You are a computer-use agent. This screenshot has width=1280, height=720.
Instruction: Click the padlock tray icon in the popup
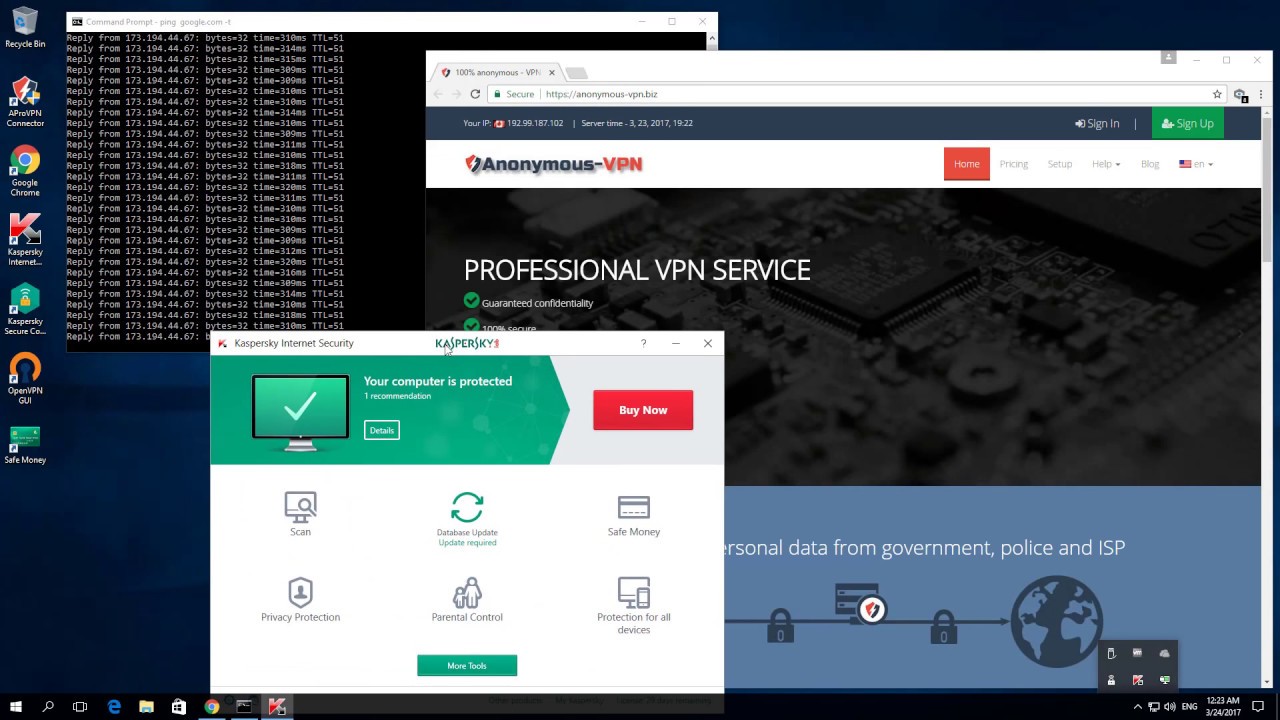[x=1110, y=680]
